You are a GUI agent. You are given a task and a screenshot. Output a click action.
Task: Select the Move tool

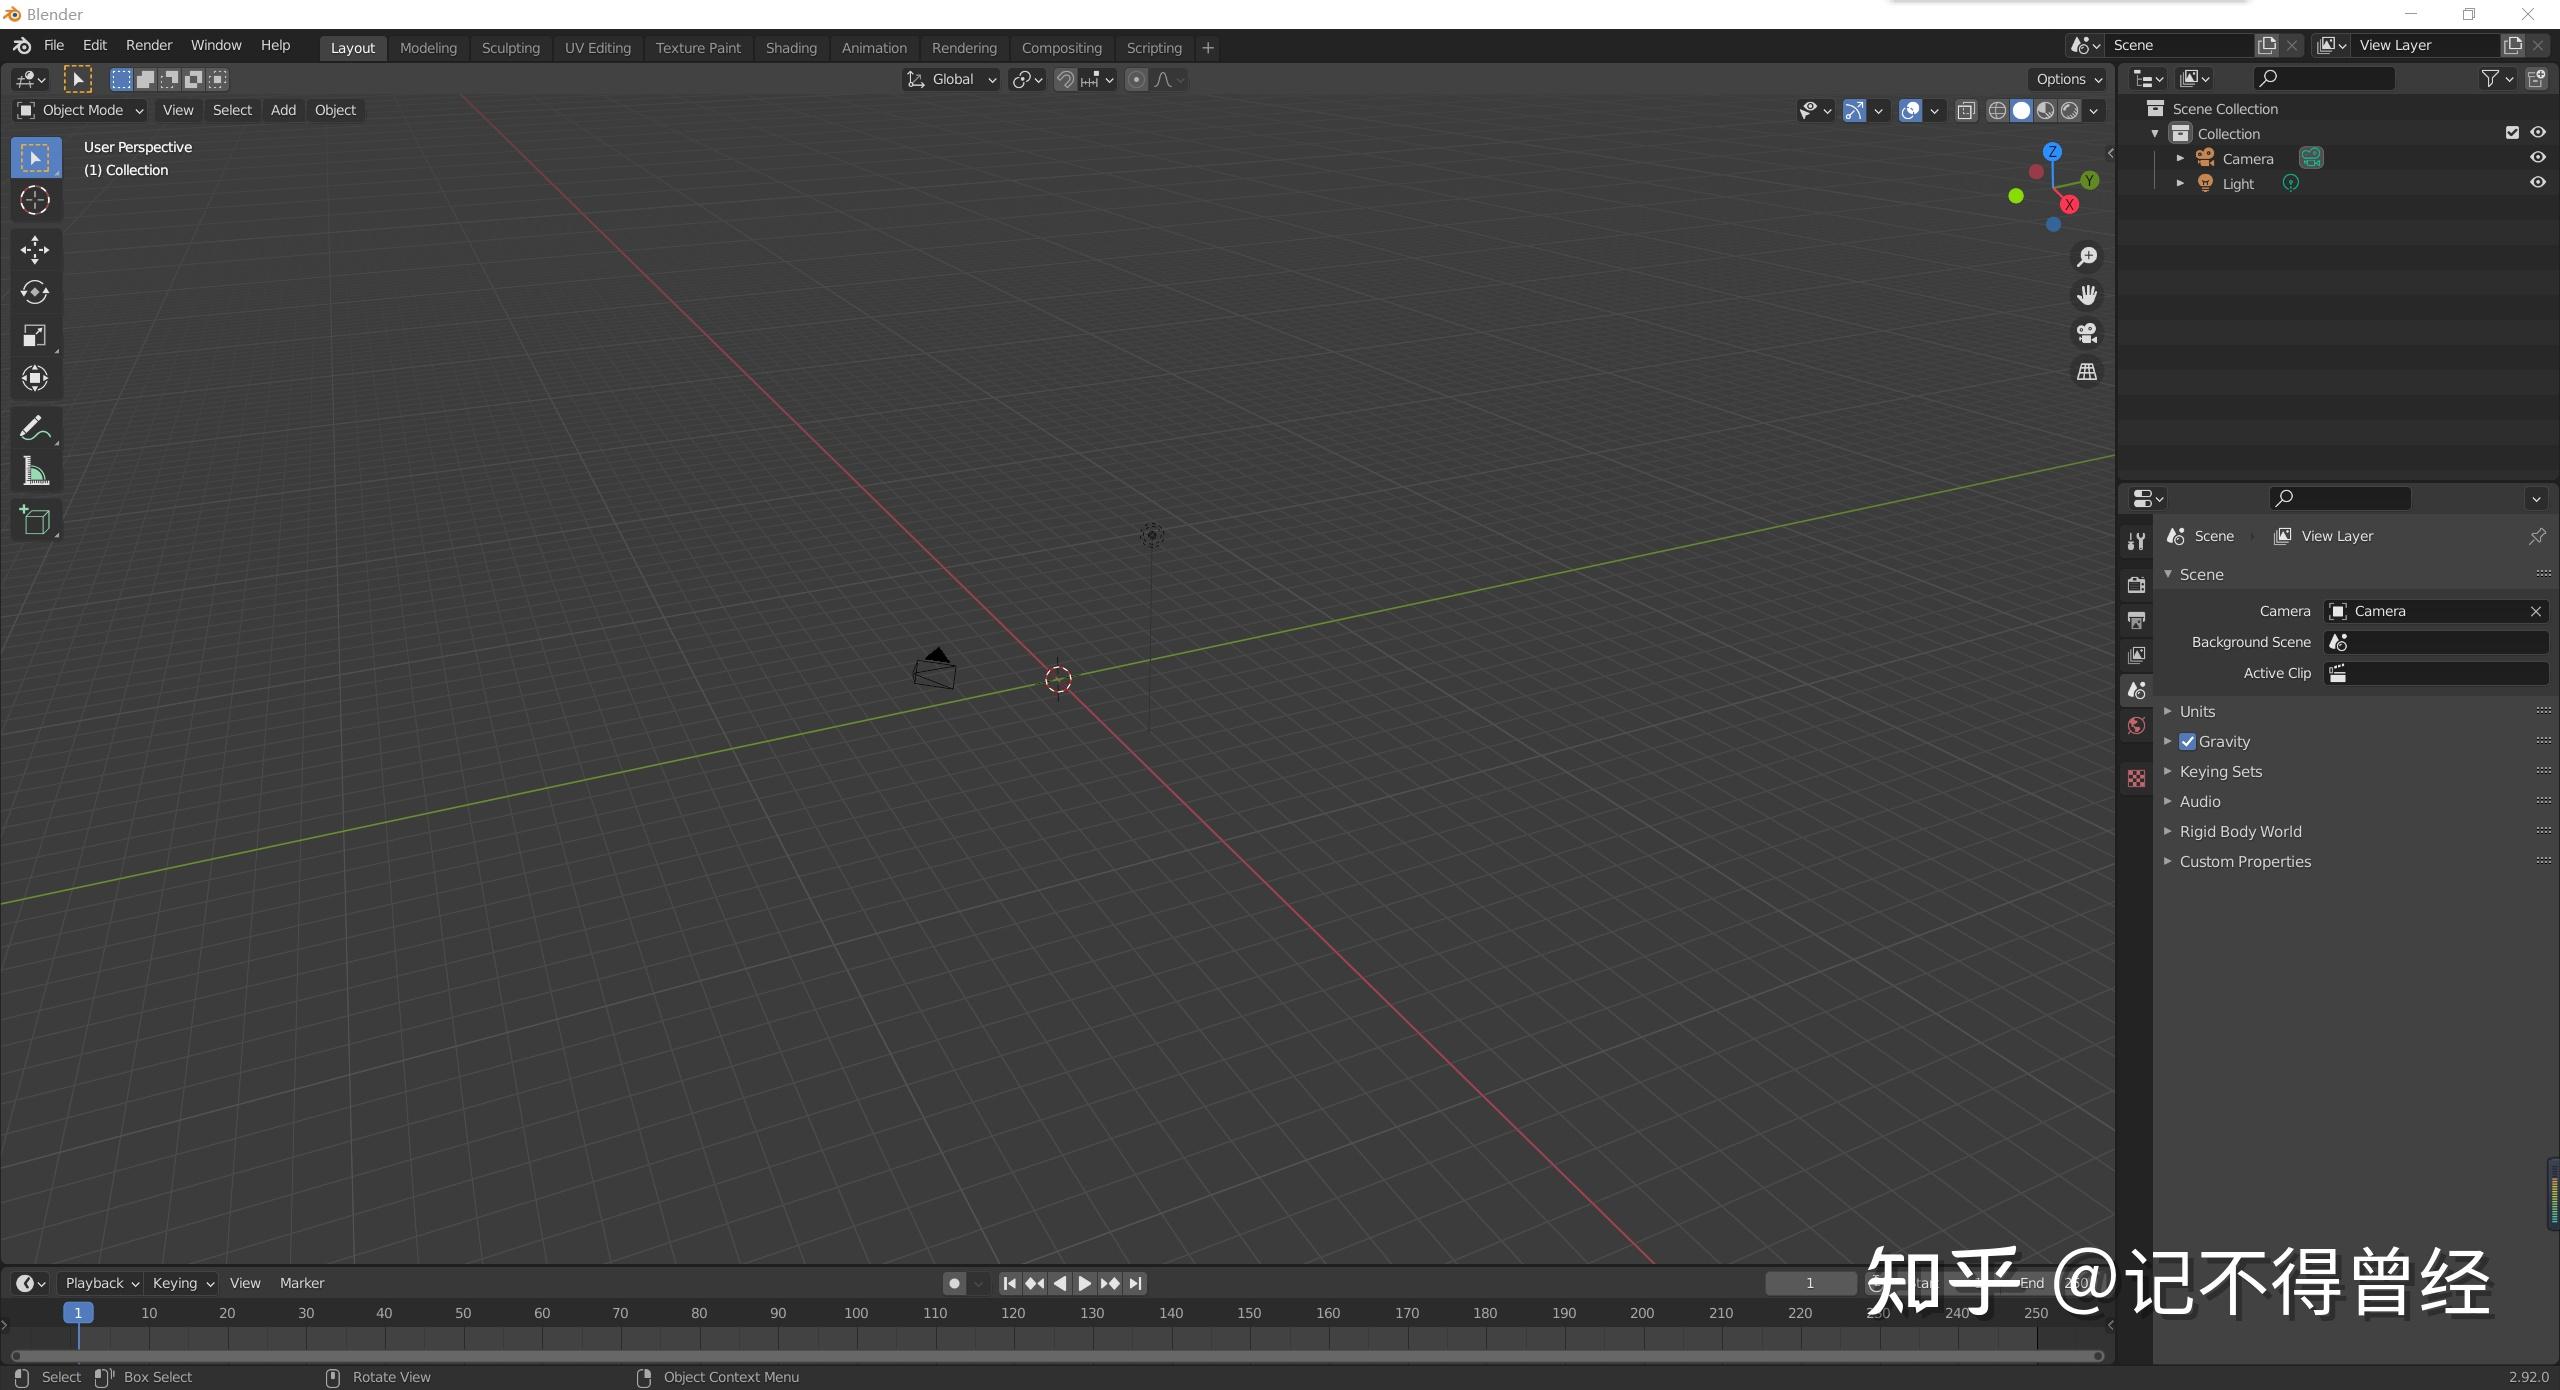(35, 249)
